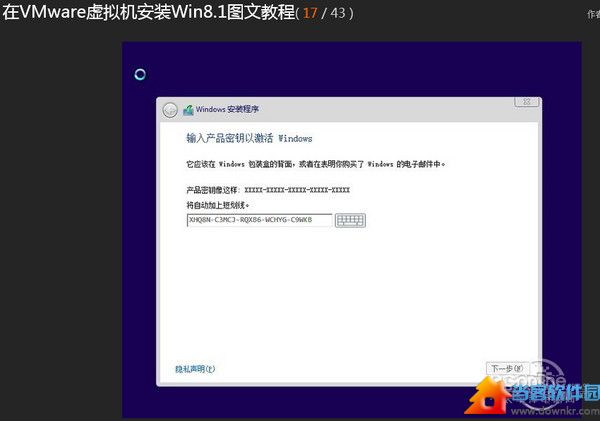This screenshot has width=600, height=421.
Task: Open the on-screen keyboard icon
Action: point(350,220)
